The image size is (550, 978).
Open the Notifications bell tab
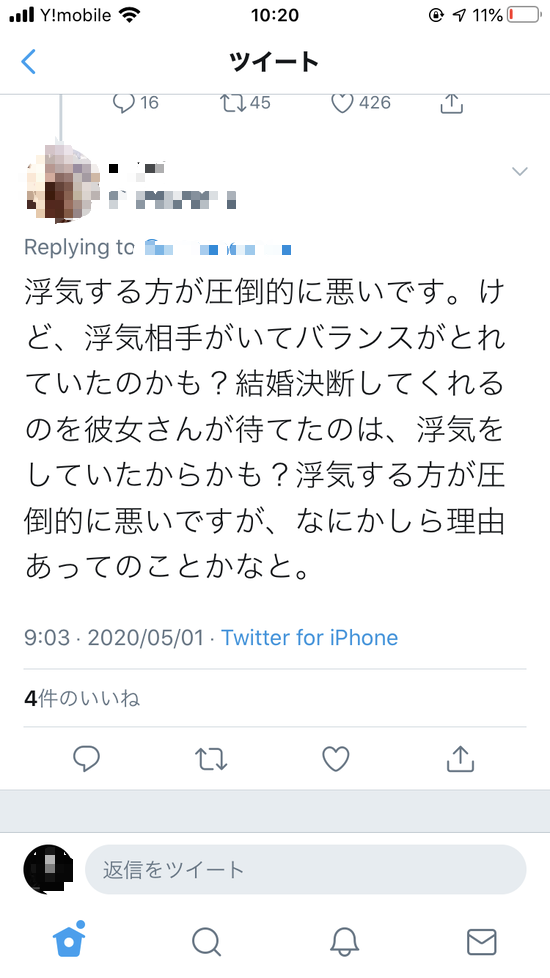coord(344,942)
